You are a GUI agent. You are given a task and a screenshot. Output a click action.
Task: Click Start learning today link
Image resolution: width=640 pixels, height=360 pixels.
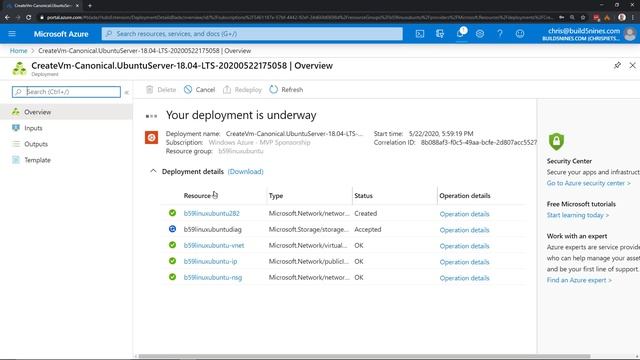point(578,215)
